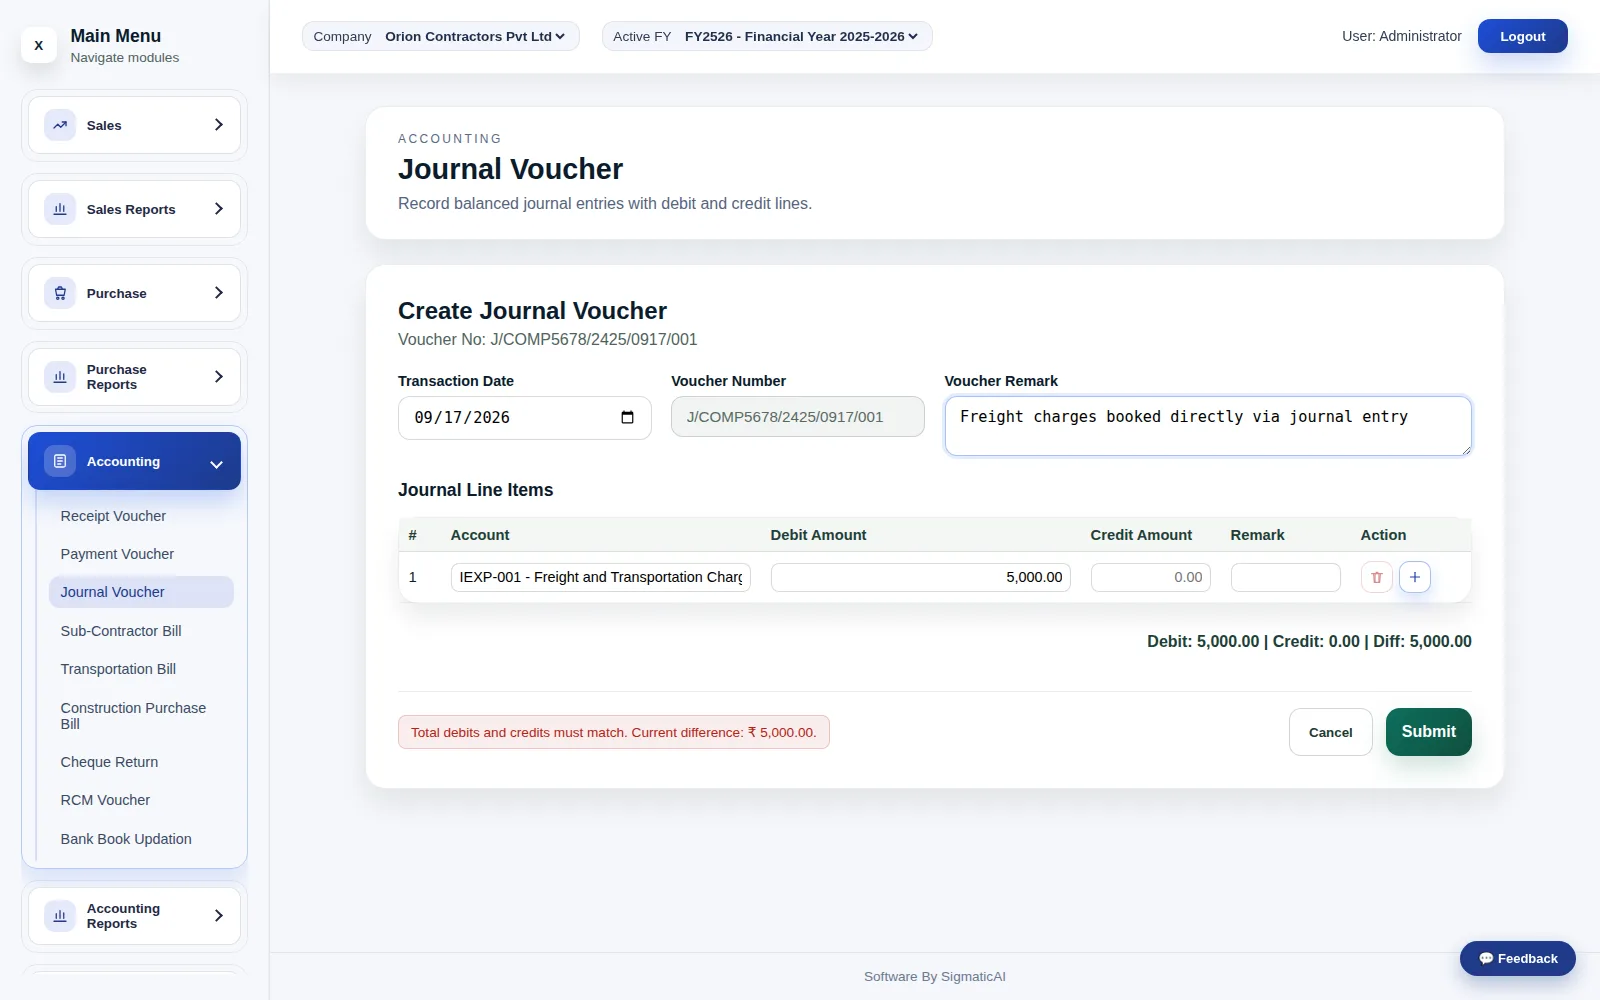Open RCM Voucher menu item
1600x1000 pixels.
(x=141, y=800)
